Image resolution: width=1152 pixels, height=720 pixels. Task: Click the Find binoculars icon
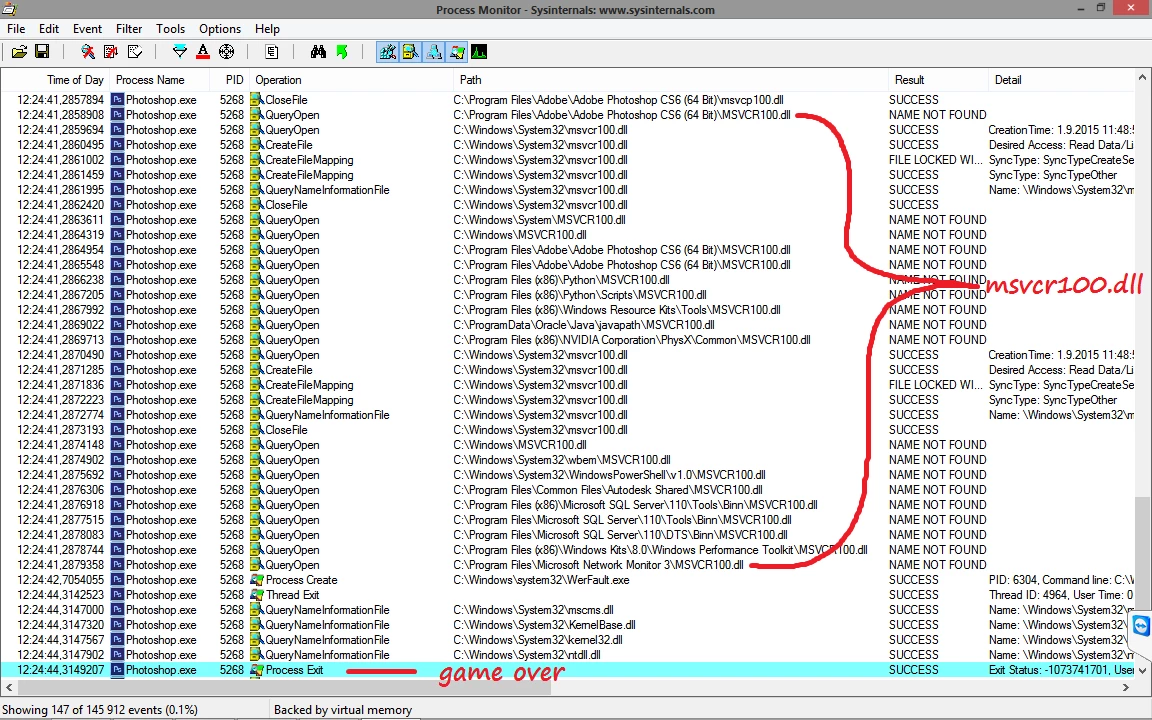point(317,51)
